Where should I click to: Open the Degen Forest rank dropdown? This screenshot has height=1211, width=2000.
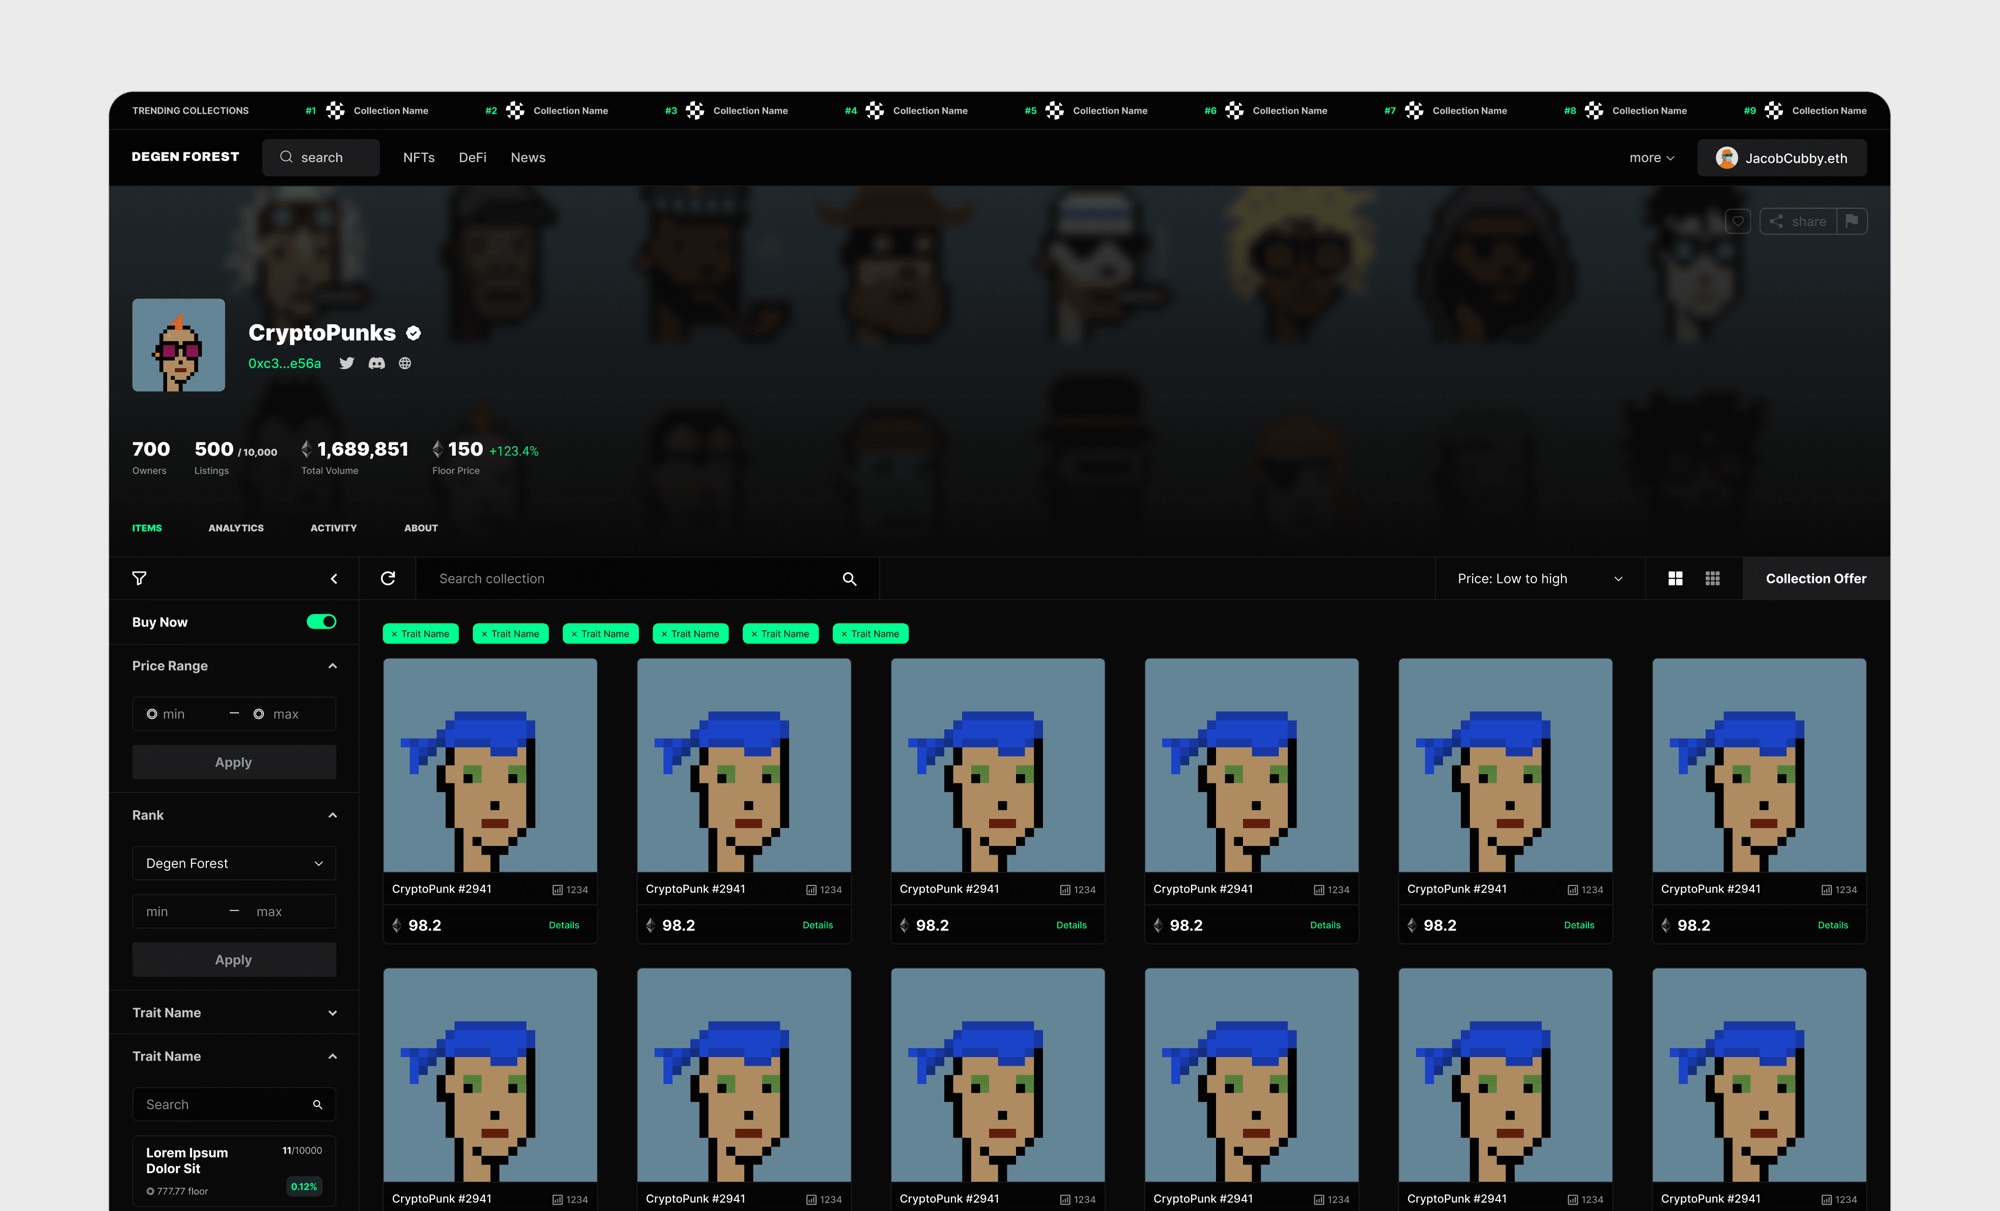(234, 863)
